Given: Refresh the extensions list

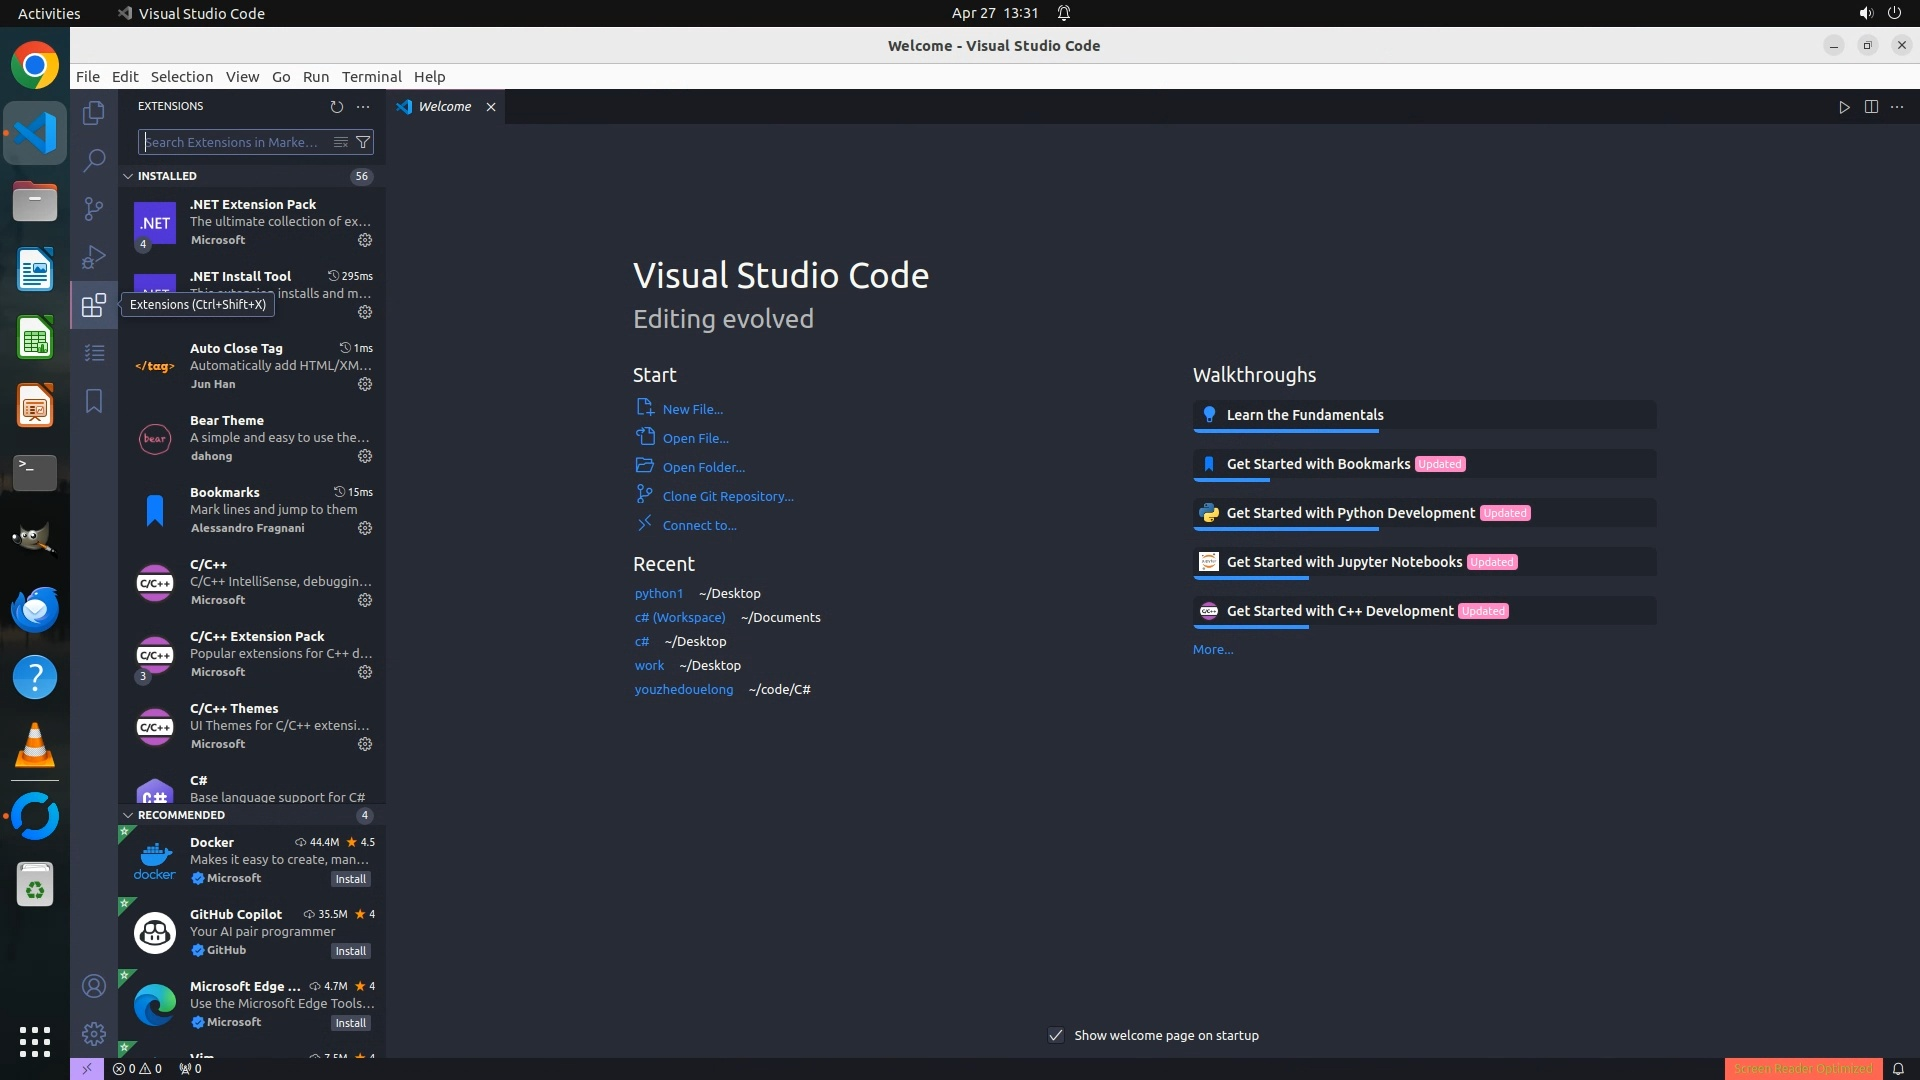Looking at the screenshot, I should 337,106.
